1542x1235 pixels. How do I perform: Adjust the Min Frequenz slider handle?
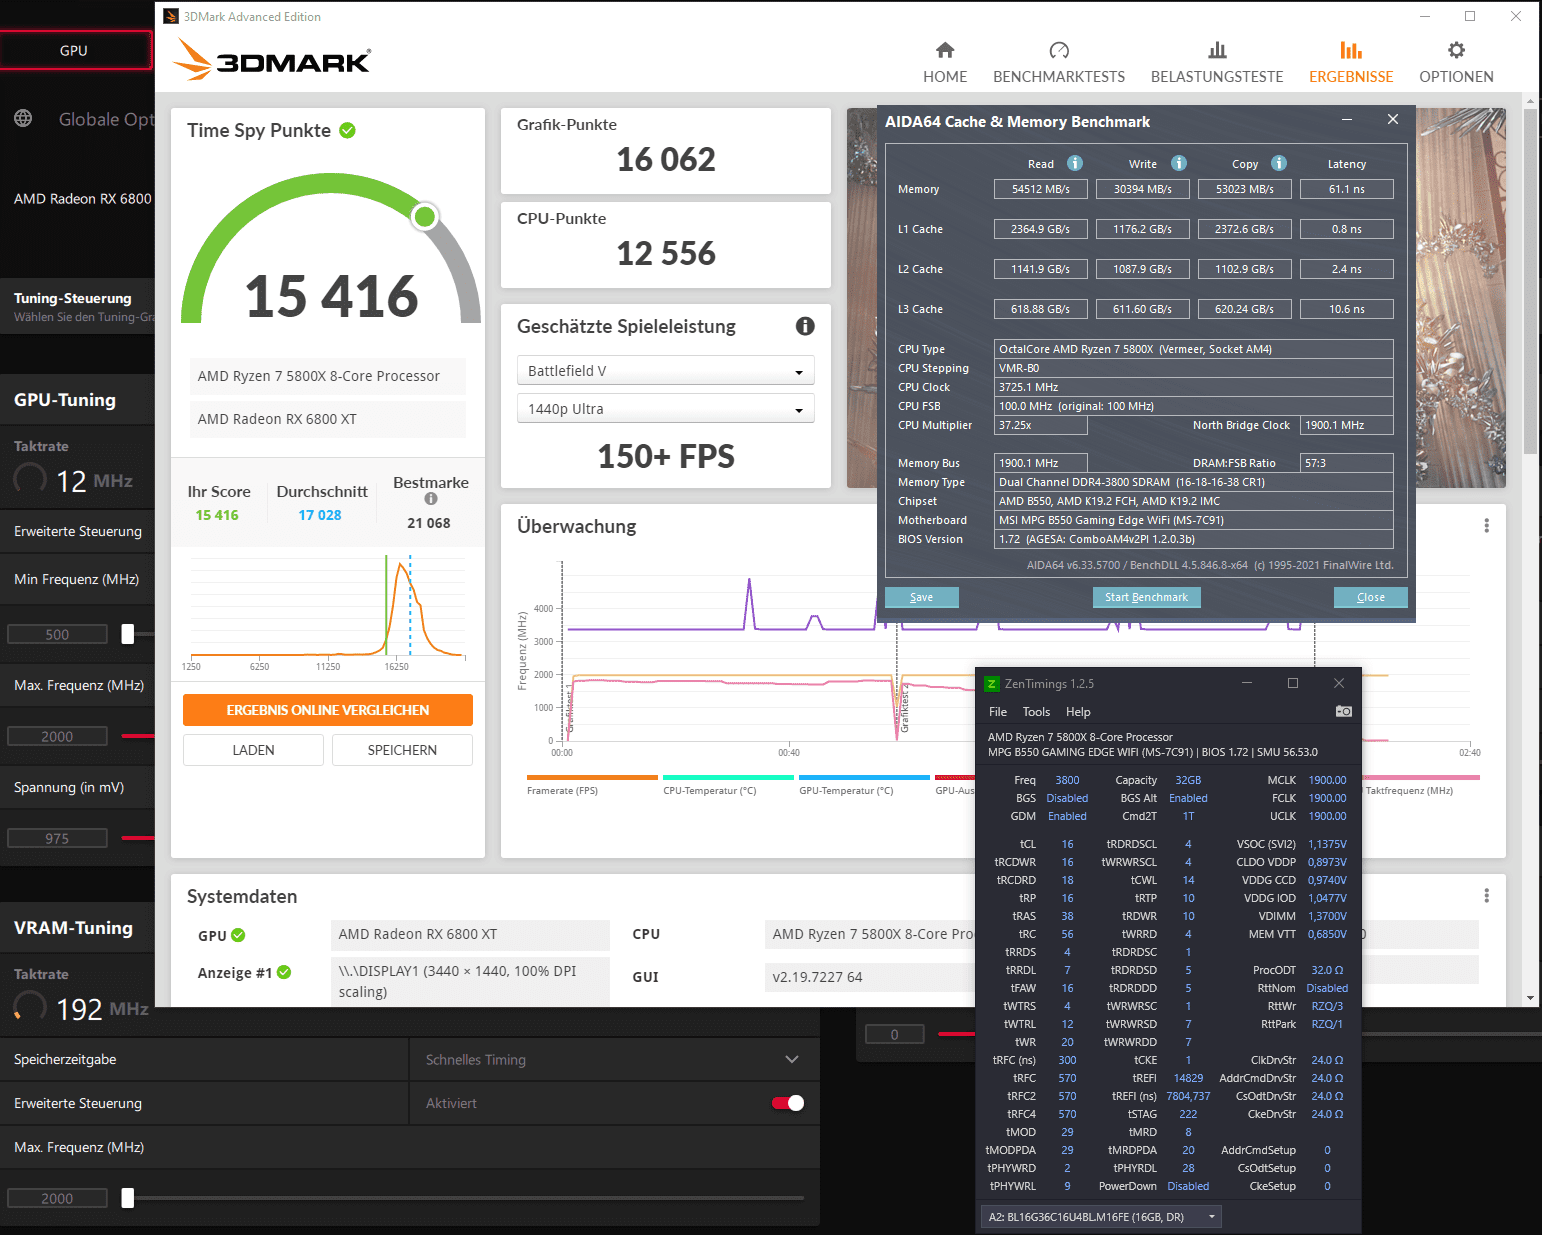[x=128, y=634]
